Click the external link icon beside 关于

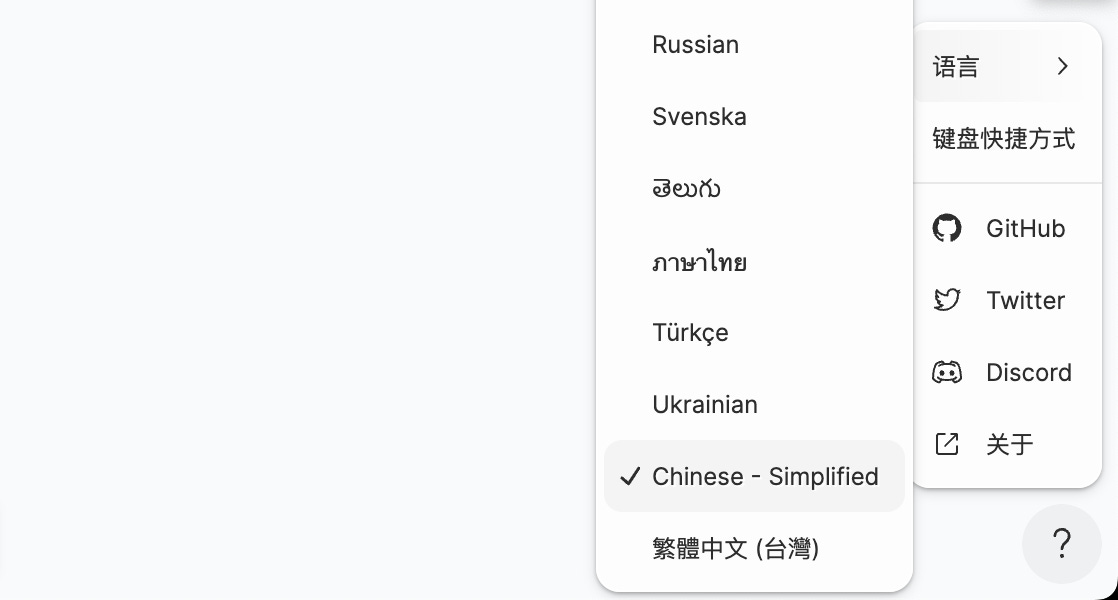click(946, 444)
